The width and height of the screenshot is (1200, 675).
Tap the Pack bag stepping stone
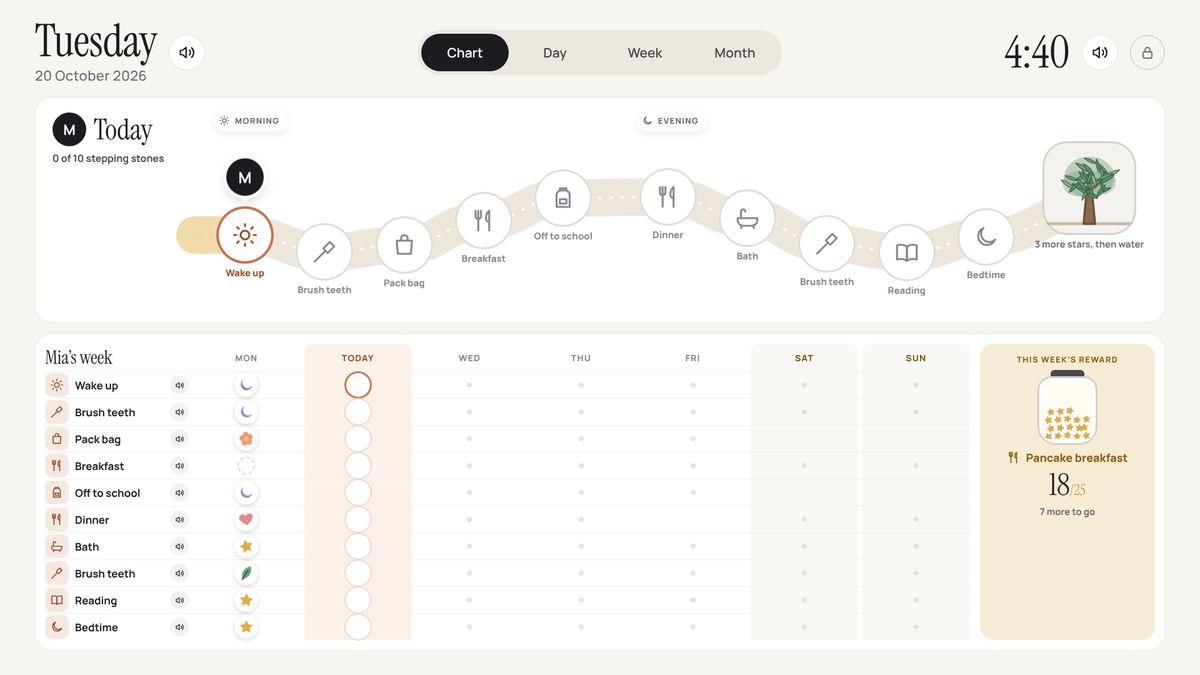[404, 245]
